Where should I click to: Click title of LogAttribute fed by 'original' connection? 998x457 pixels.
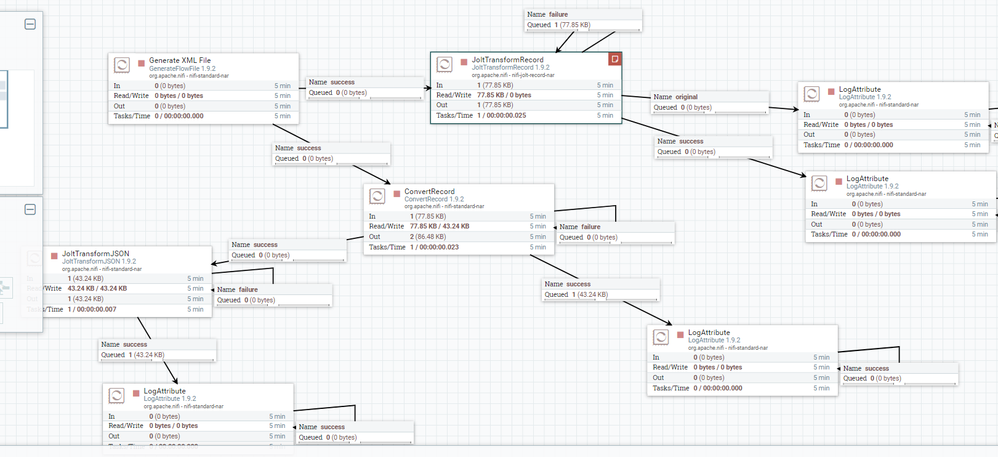[x=860, y=90]
